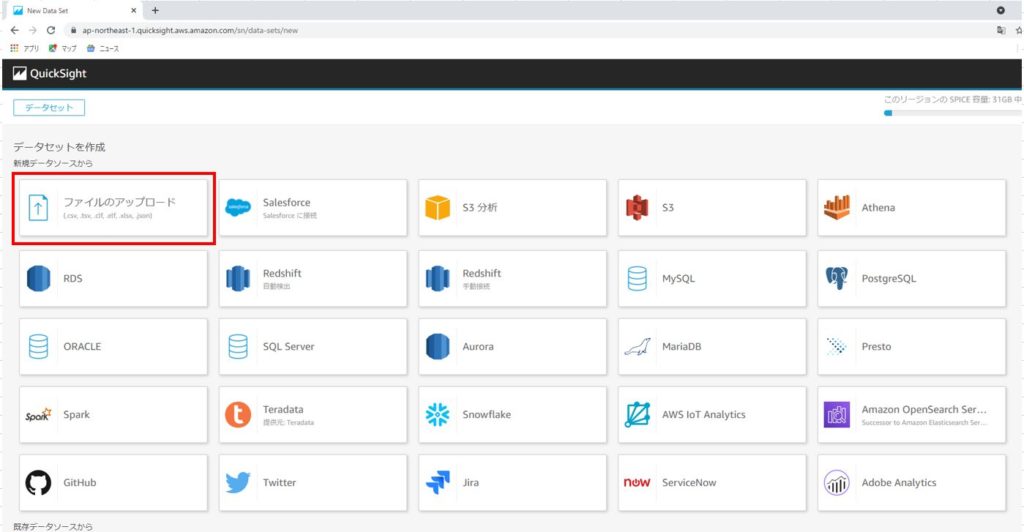Select the Twitter bird icon

[238, 483]
